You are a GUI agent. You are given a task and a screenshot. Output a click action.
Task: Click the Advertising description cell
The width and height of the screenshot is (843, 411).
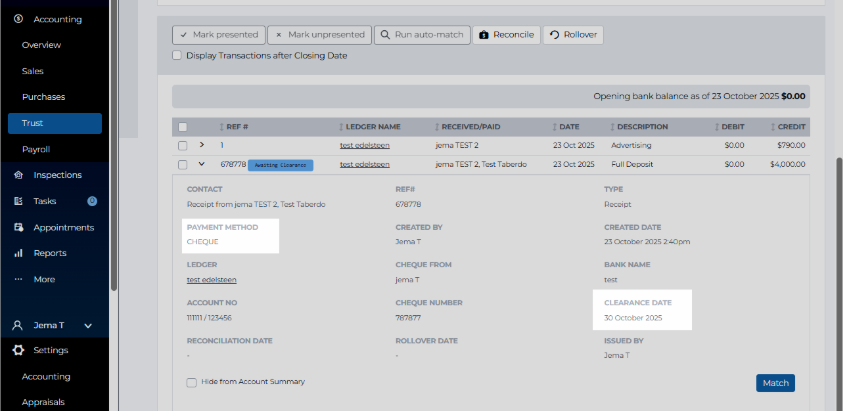(x=631, y=145)
